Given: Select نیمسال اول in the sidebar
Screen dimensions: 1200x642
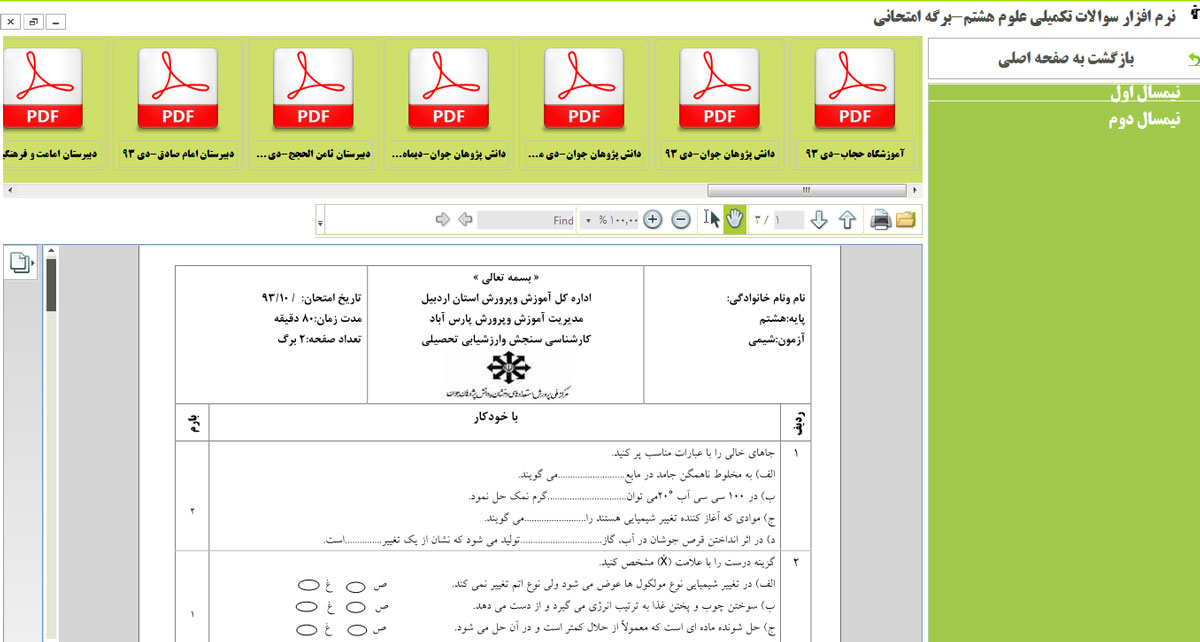Looking at the screenshot, I should (x=1145, y=94).
